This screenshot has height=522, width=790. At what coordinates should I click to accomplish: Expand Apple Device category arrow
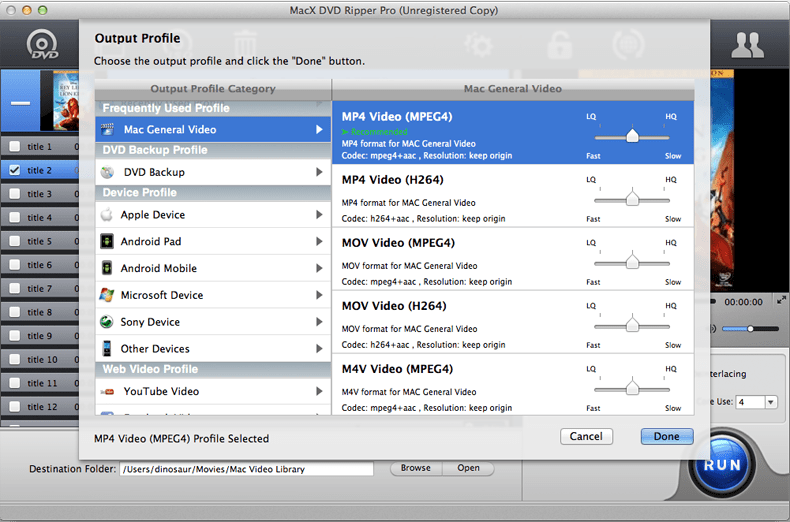pos(319,215)
